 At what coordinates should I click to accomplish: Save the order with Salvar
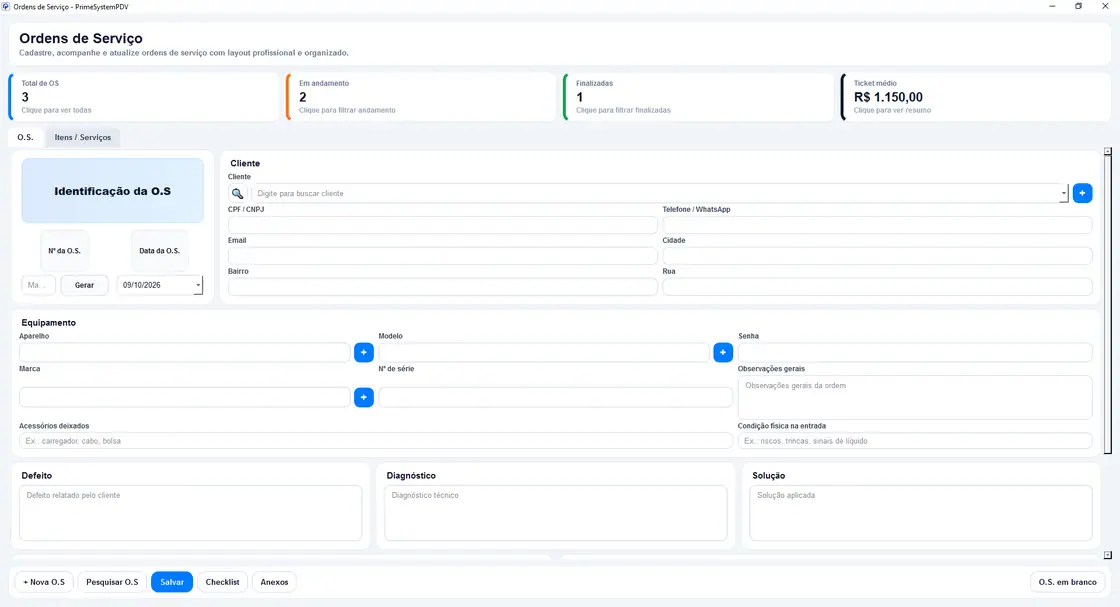click(172, 582)
